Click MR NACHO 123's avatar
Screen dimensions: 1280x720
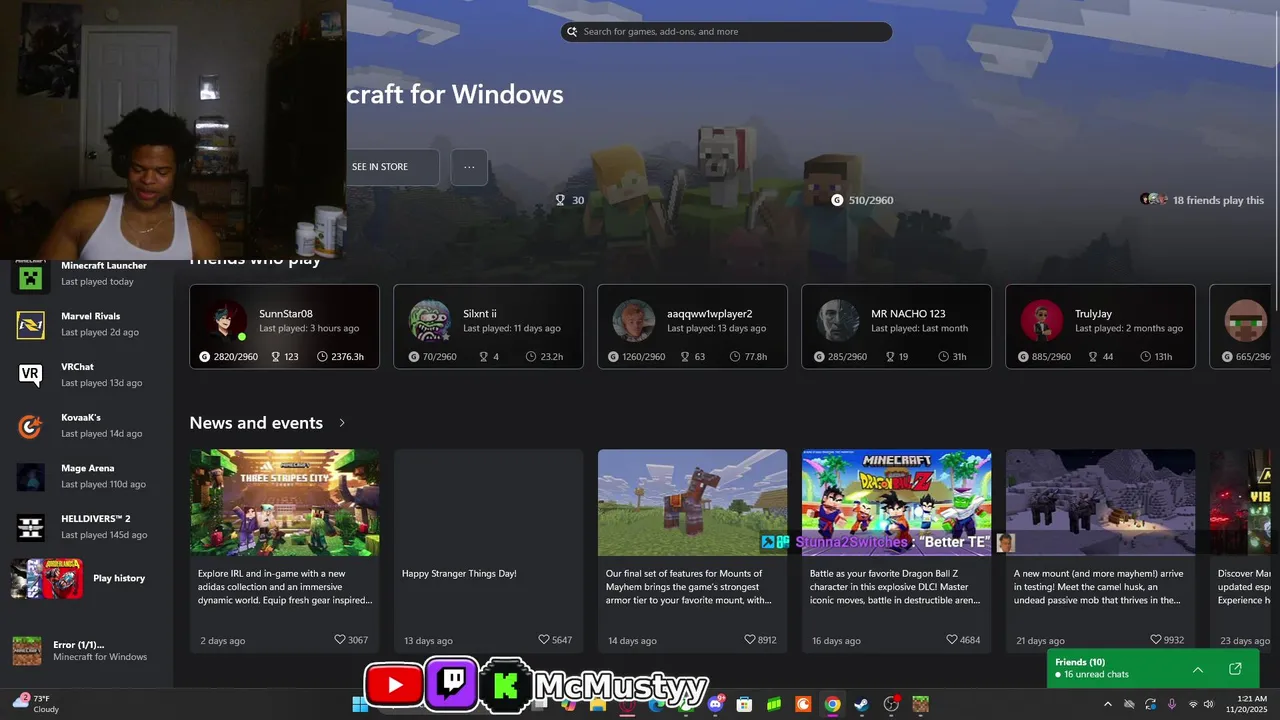coord(837,320)
